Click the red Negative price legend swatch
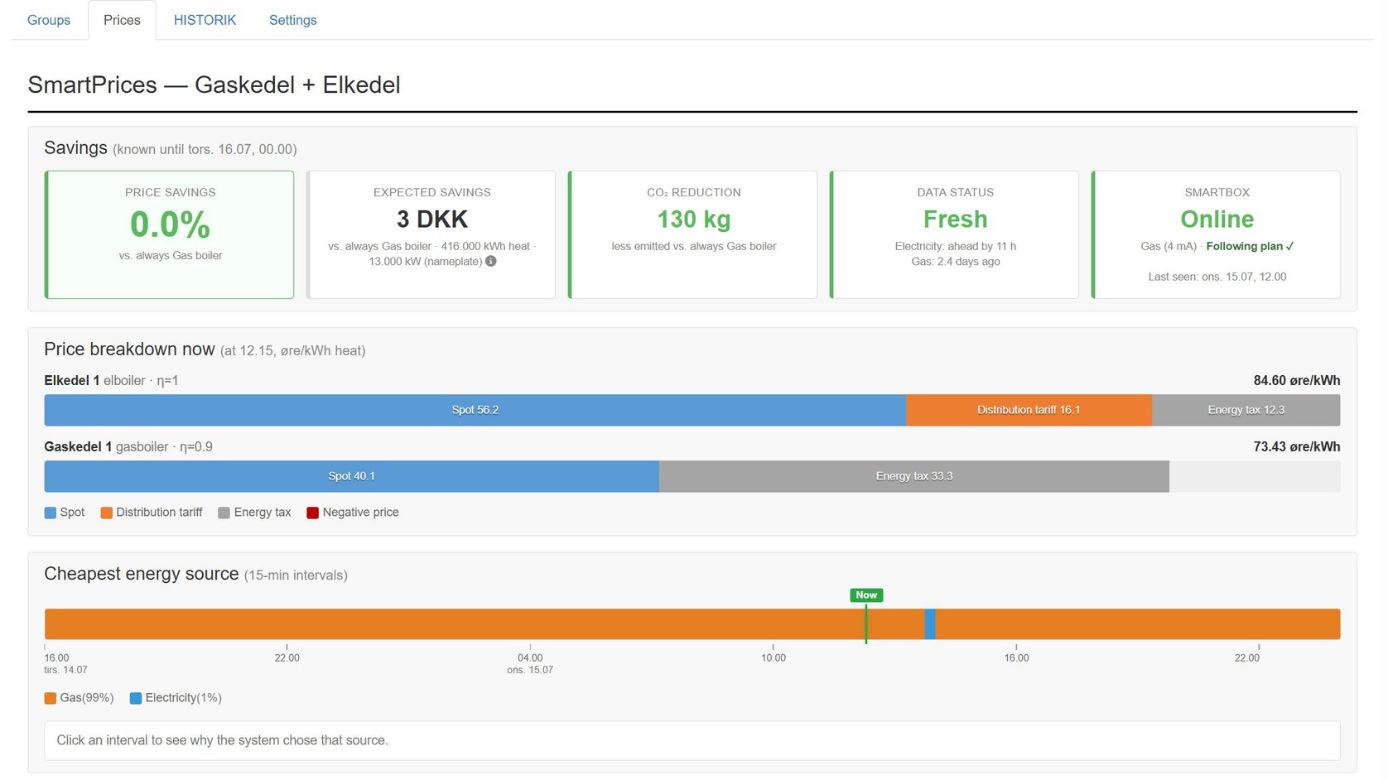The height and width of the screenshot is (780, 1388). click(x=313, y=513)
